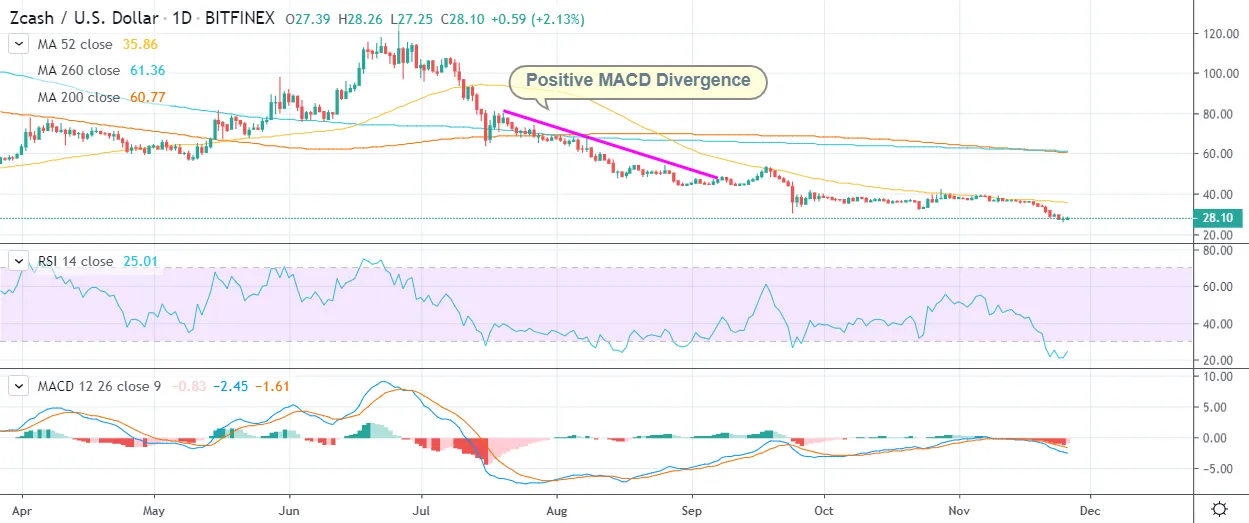
Task: Collapse the MACD indicator legend chevron
Action: coord(18,385)
